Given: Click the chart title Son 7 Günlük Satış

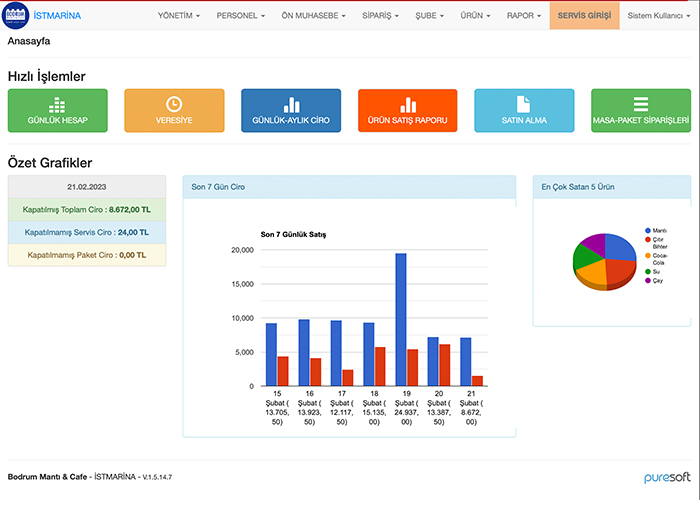Looking at the screenshot, I should pyautogui.click(x=293, y=234).
